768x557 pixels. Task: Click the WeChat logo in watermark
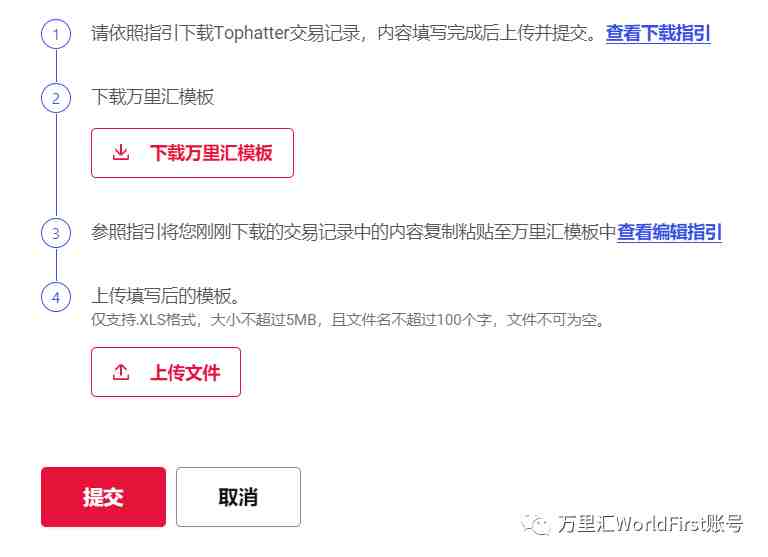click(535, 525)
